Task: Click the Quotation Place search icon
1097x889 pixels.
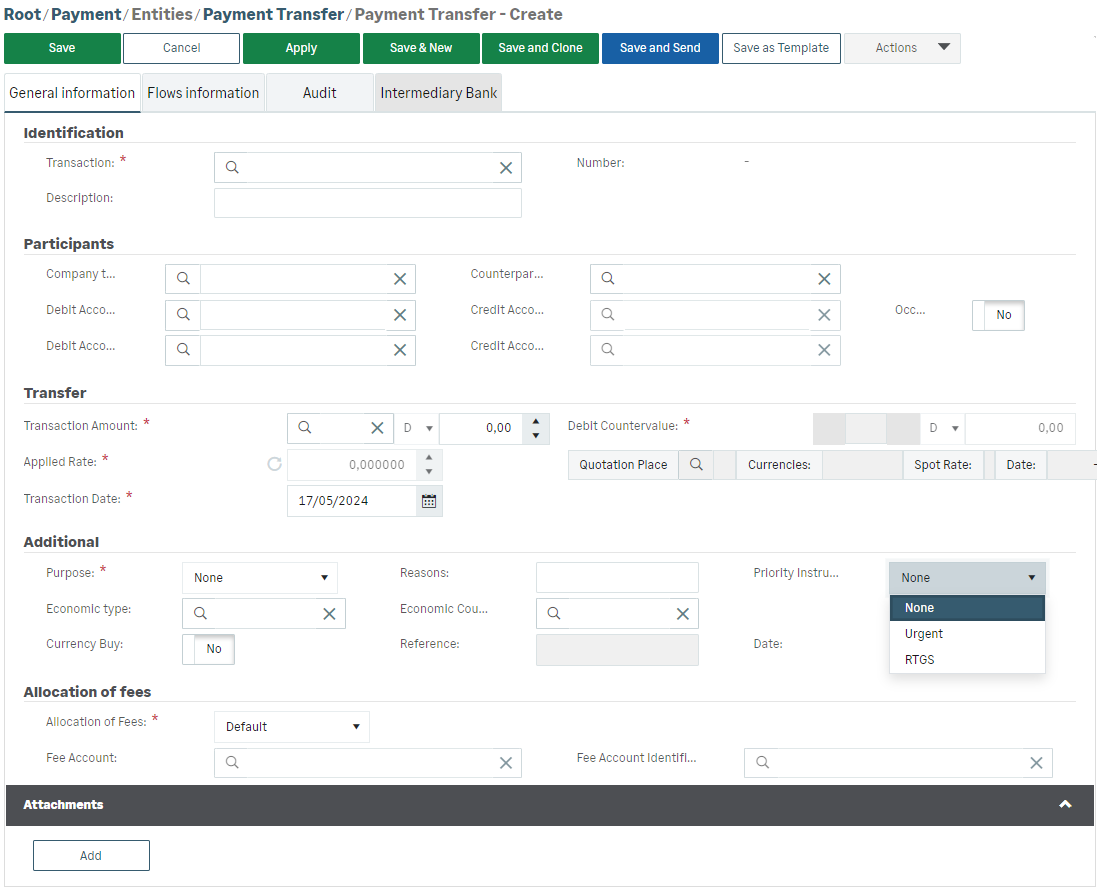Action: (x=696, y=465)
